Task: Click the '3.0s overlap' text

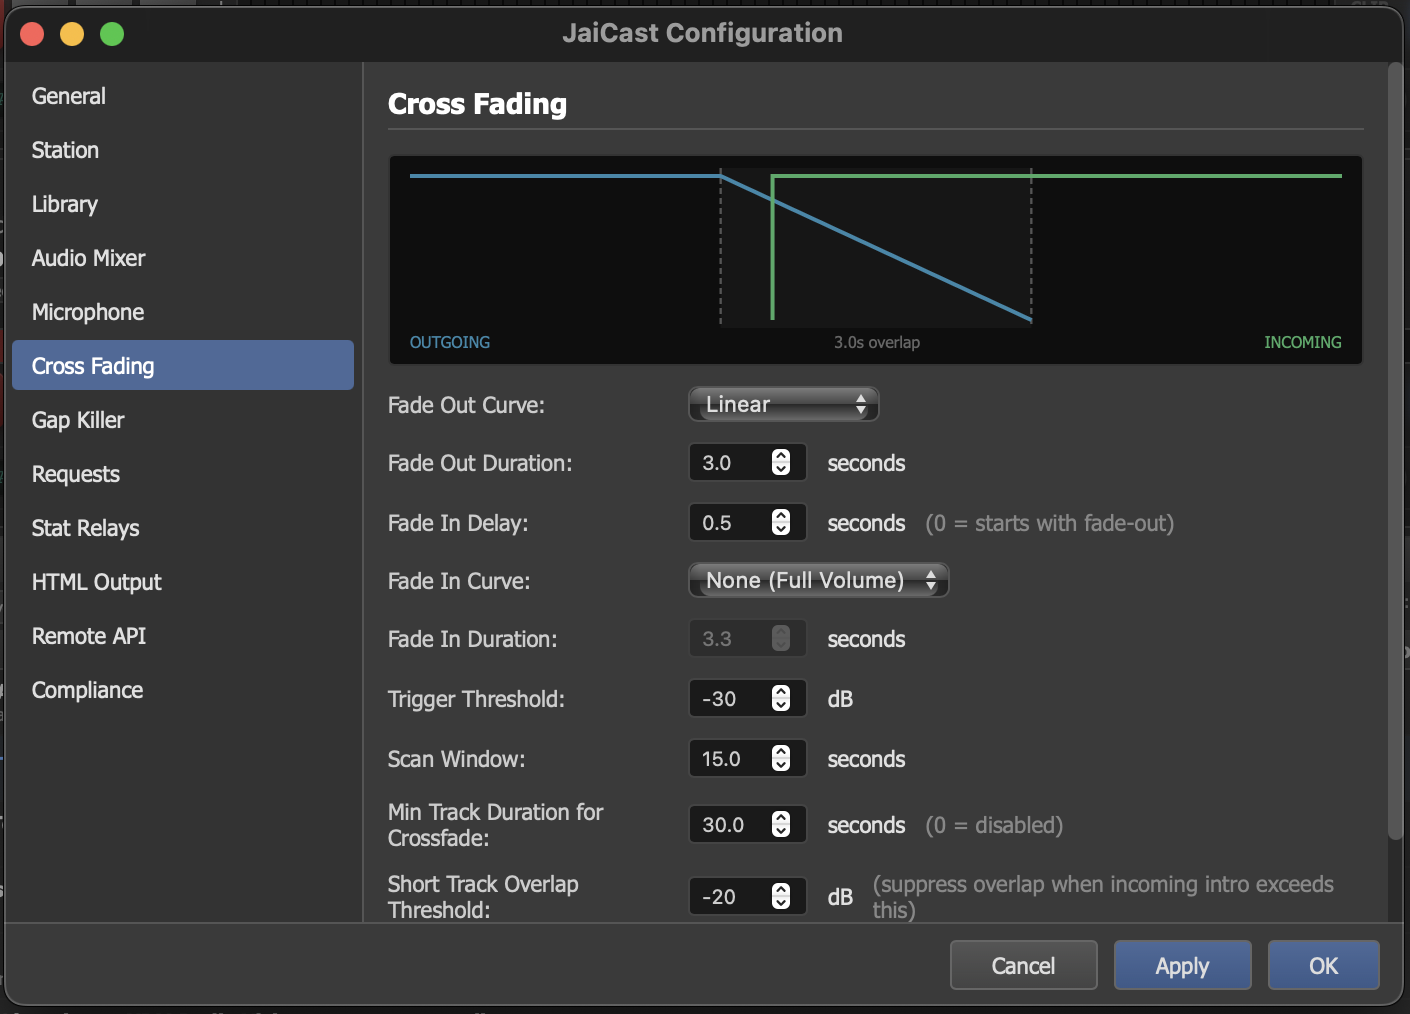Action: click(877, 342)
